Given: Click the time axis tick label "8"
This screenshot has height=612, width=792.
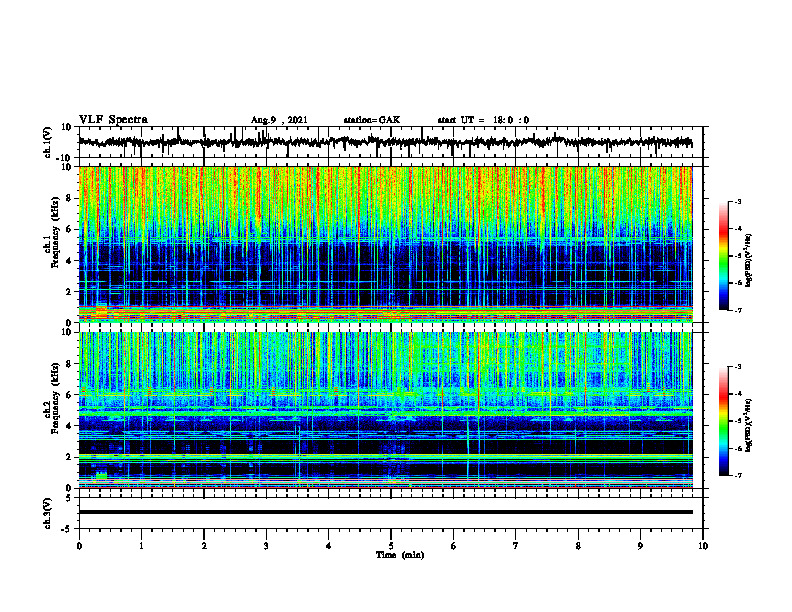Looking at the screenshot, I should tap(578, 546).
